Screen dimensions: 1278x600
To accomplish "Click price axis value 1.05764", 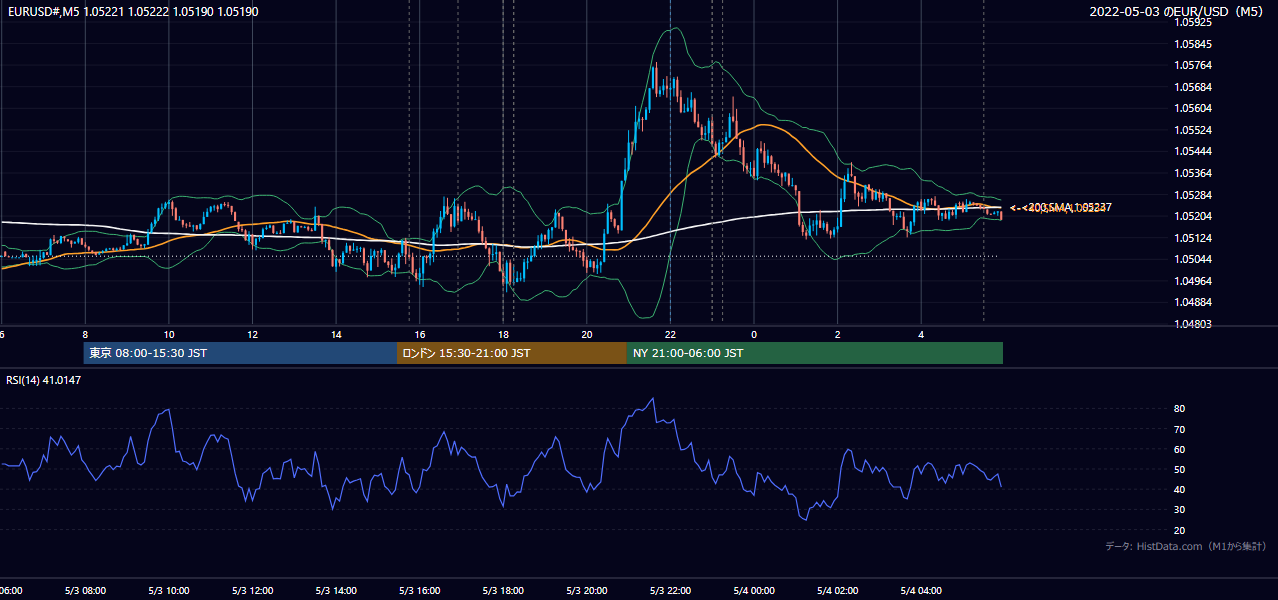I will click(x=1192, y=66).
